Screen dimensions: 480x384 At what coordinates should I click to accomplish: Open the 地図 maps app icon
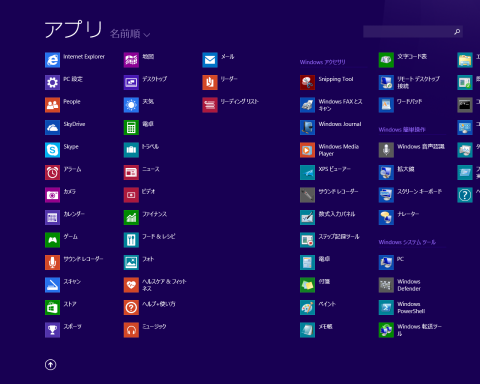[131, 60]
